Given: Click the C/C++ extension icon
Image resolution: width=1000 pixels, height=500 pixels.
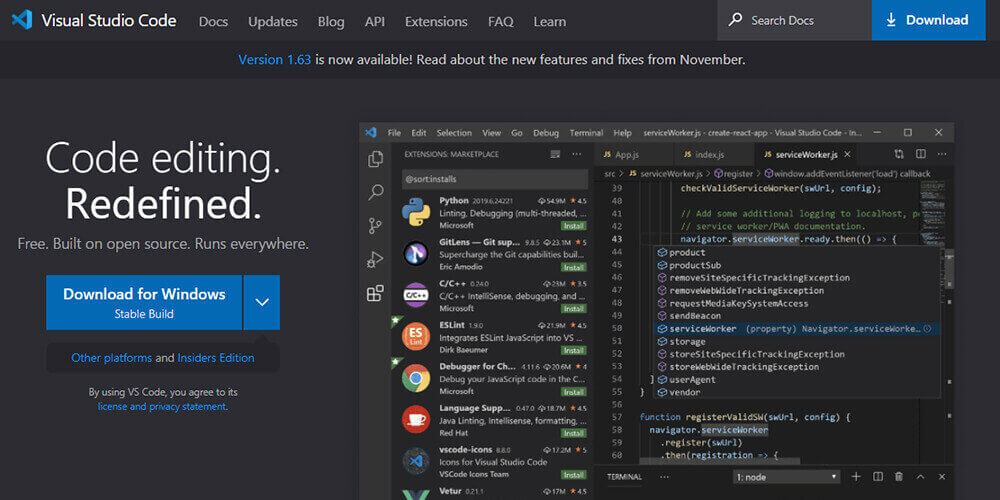Looking at the screenshot, I should click(416, 295).
